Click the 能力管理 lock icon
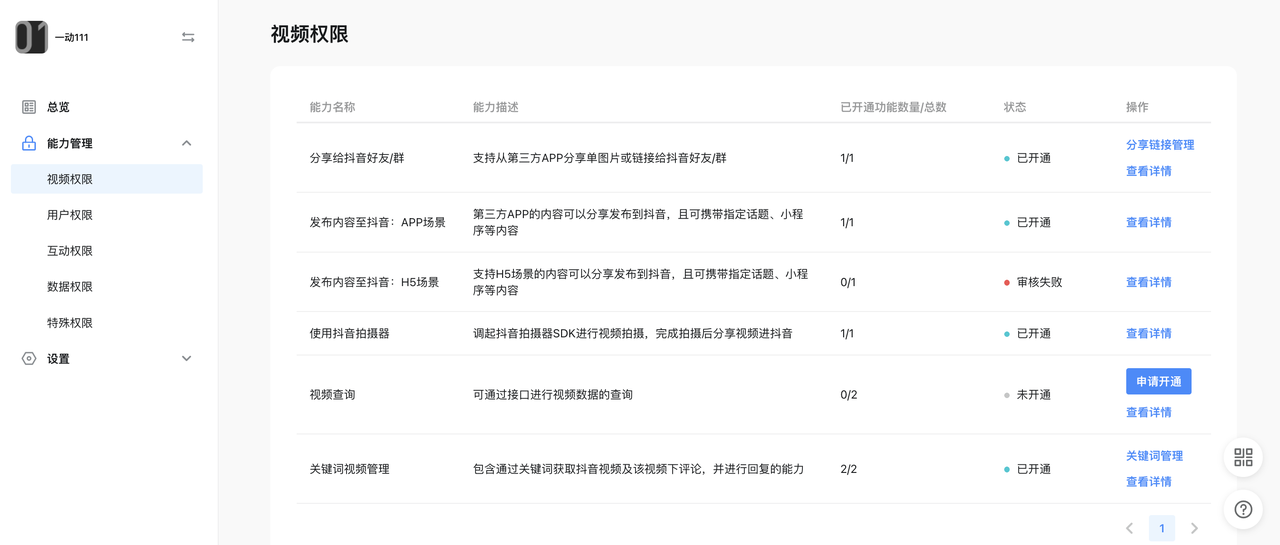Image resolution: width=1280 pixels, height=545 pixels. [29, 143]
